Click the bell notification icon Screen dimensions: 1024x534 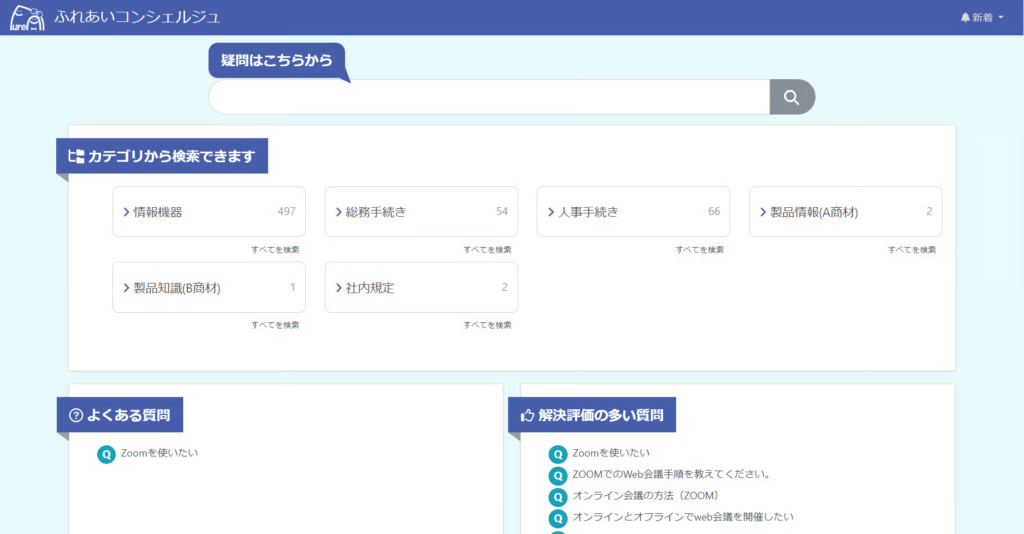(x=965, y=18)
